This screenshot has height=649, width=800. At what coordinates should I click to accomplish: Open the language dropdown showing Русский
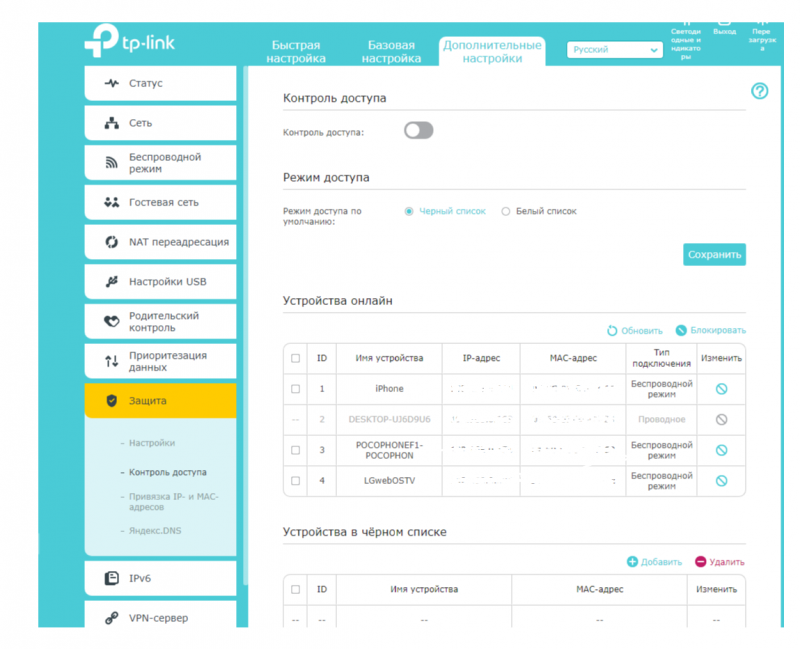(614, 49)
